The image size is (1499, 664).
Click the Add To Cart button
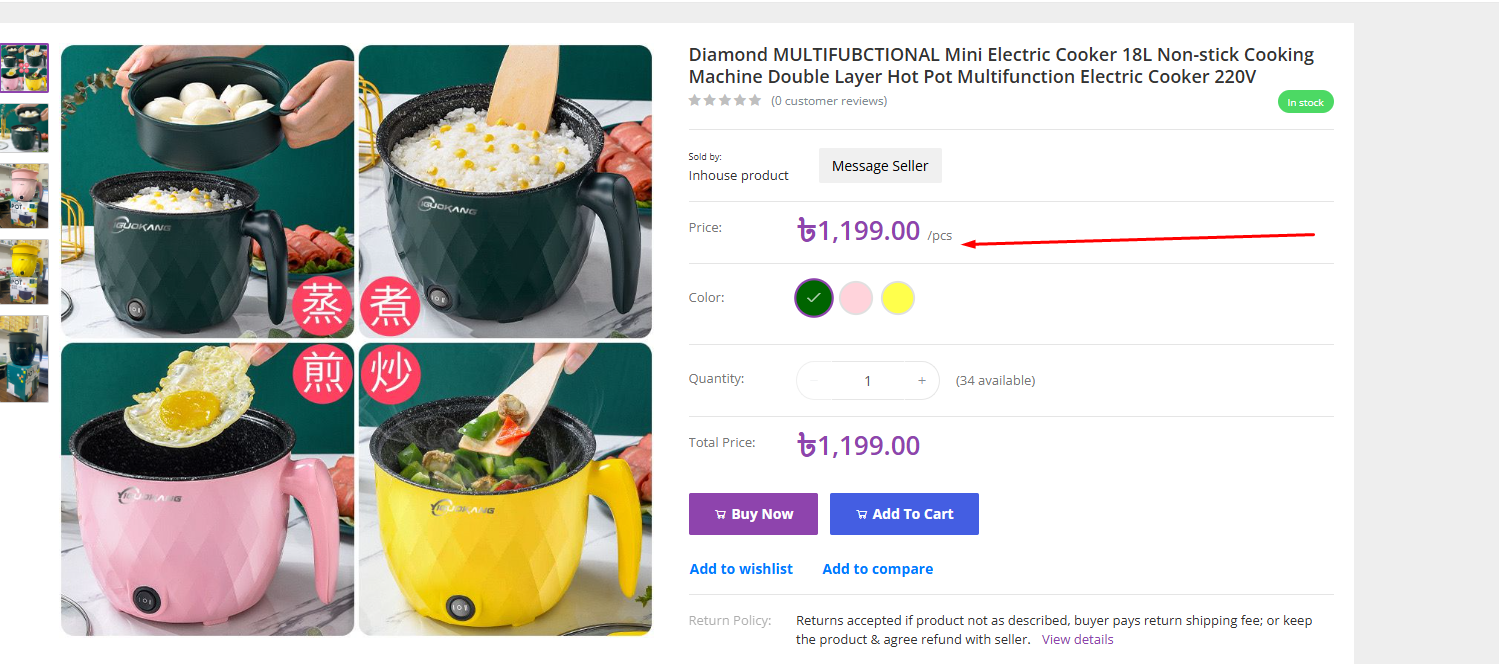click(904, 514)
